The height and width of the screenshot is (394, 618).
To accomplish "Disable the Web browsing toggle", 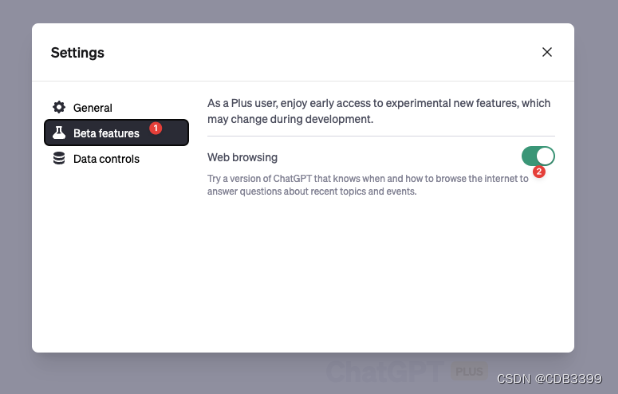I will tap(538, 156).
